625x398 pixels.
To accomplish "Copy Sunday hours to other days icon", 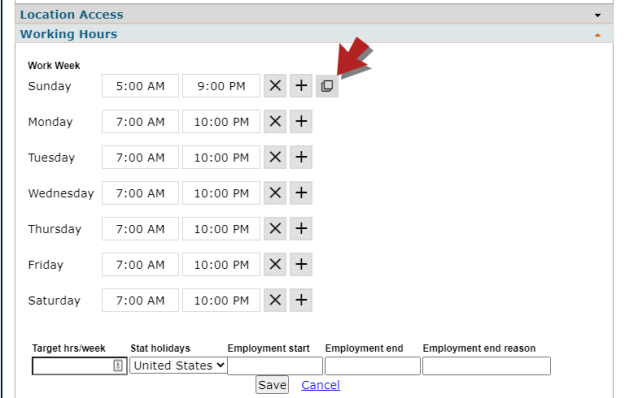I will click(327, 86).
